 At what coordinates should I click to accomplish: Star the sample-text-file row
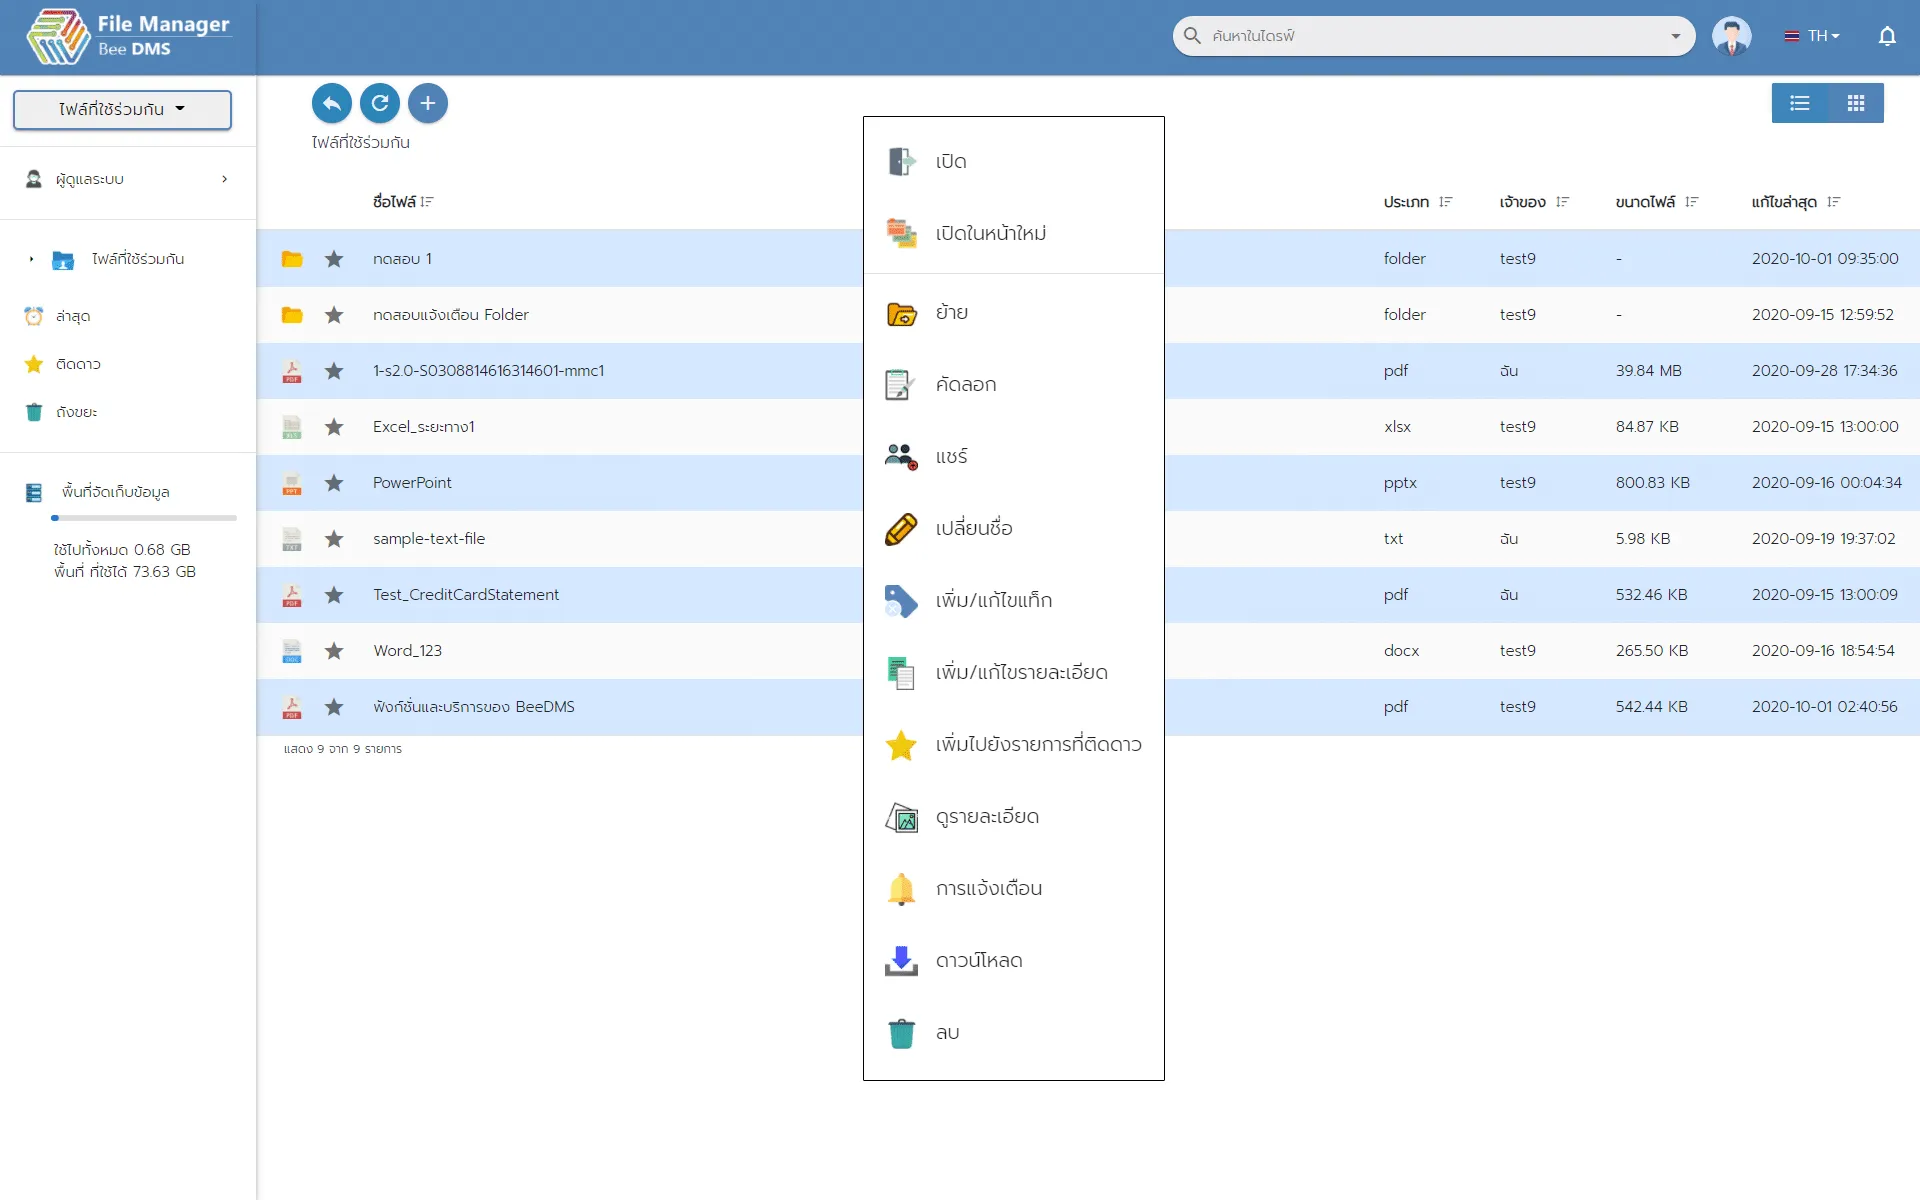point(334,539)
